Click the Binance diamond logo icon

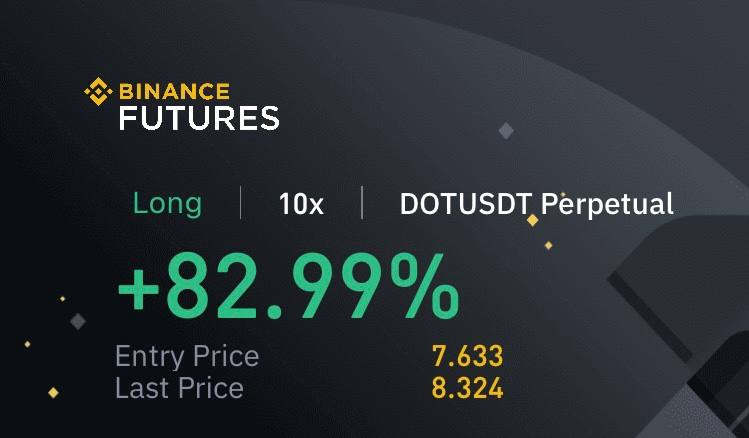pos(98,91)
